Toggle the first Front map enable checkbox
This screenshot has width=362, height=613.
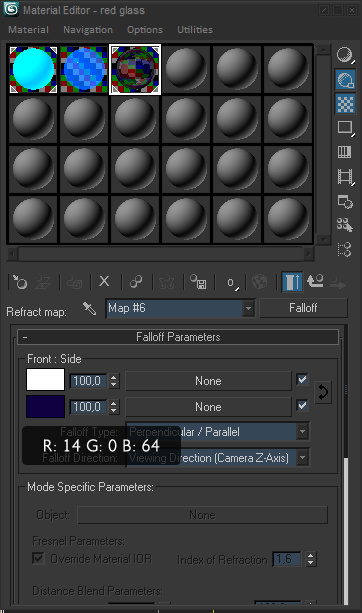302,380
